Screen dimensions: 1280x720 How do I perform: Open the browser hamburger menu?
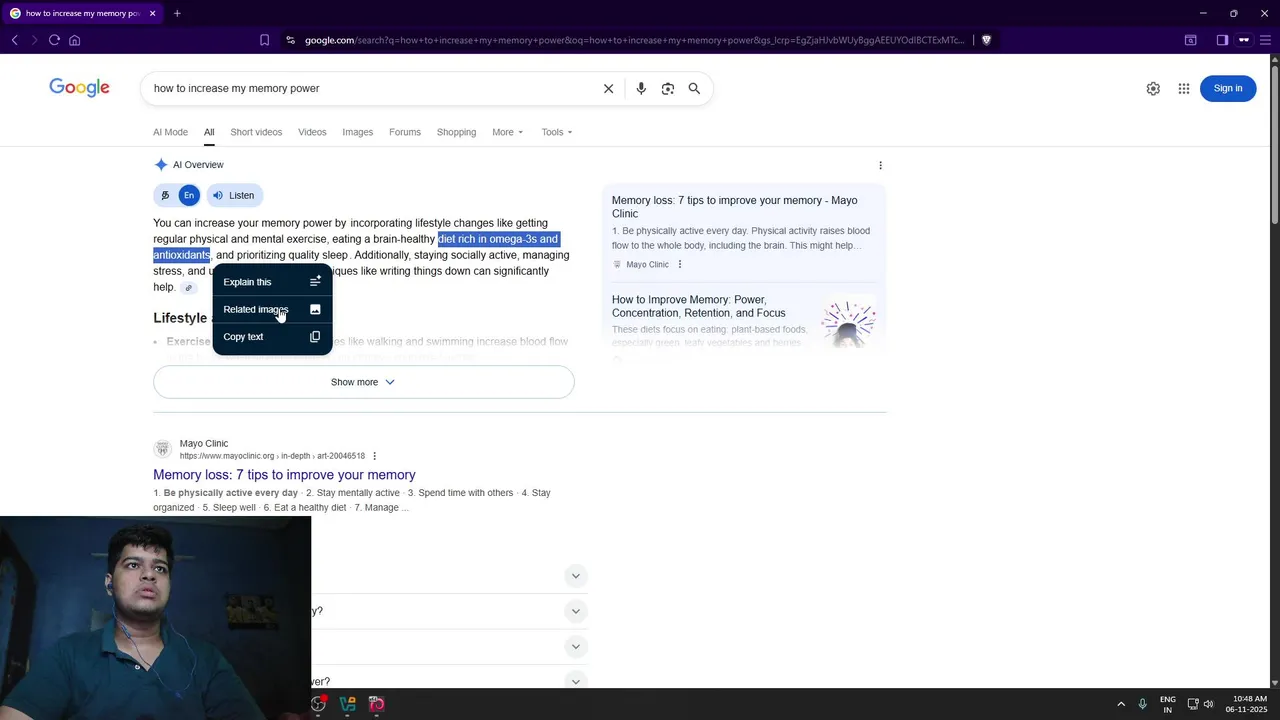1266,40
